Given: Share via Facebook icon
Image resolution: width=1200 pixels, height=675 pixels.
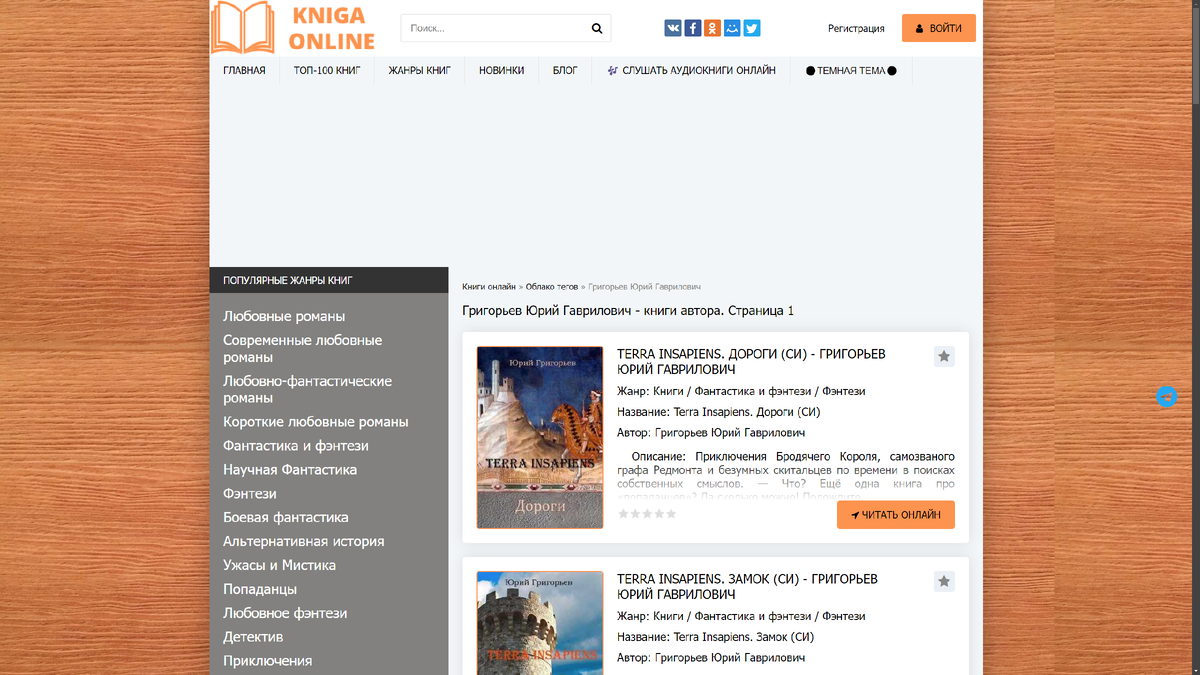Looking at the screenshot, I should pos(692,28).
